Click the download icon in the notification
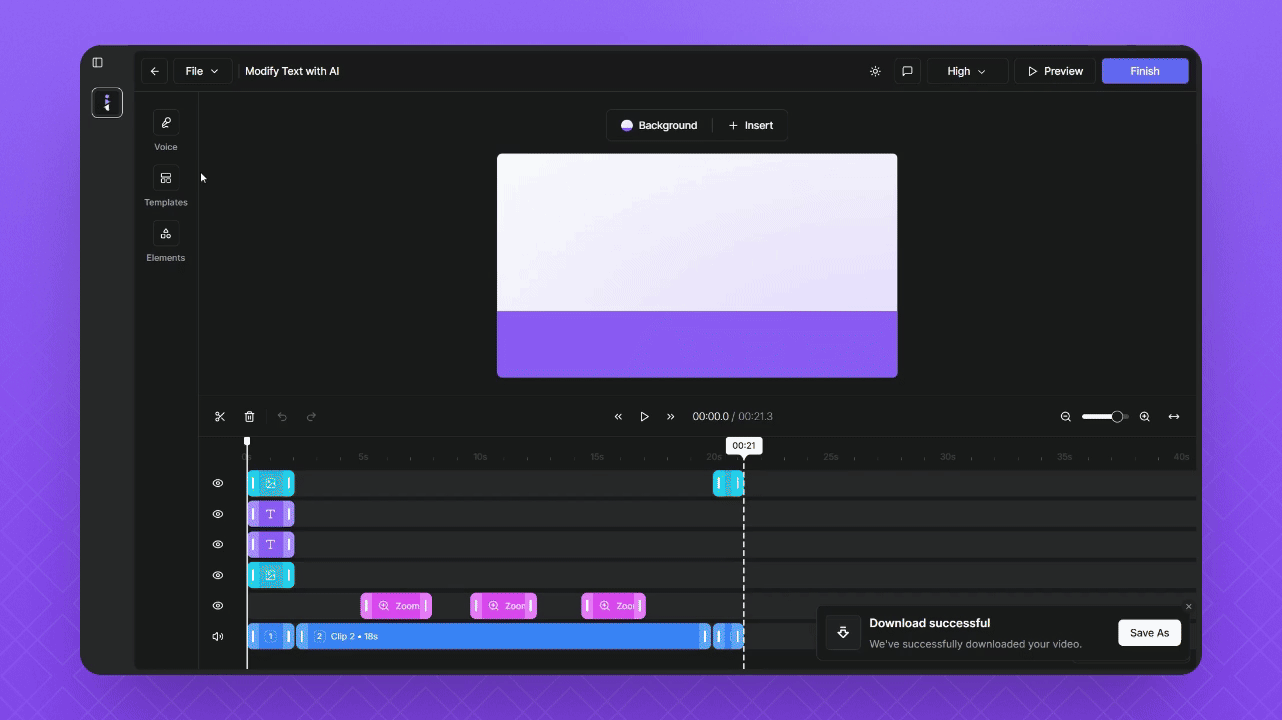Viewport: 1282px width, 720px height. click(x=843, y=633)
